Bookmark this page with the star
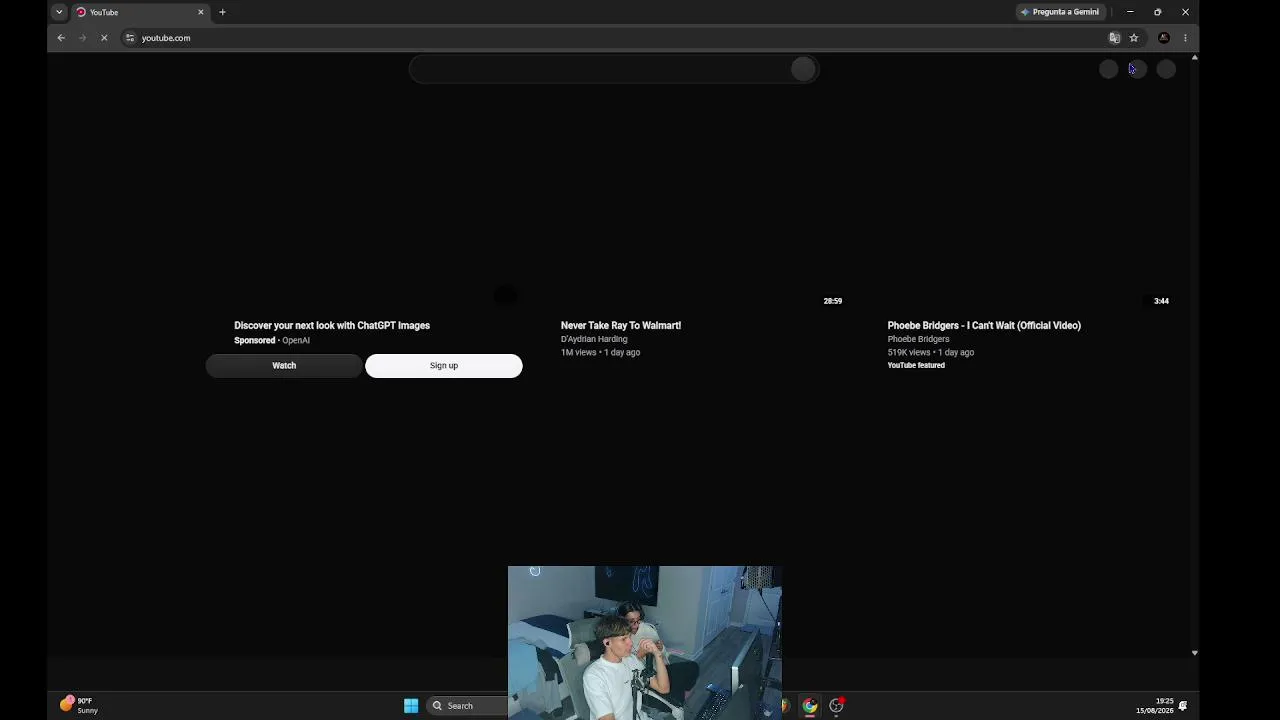 click(1134, 38)
